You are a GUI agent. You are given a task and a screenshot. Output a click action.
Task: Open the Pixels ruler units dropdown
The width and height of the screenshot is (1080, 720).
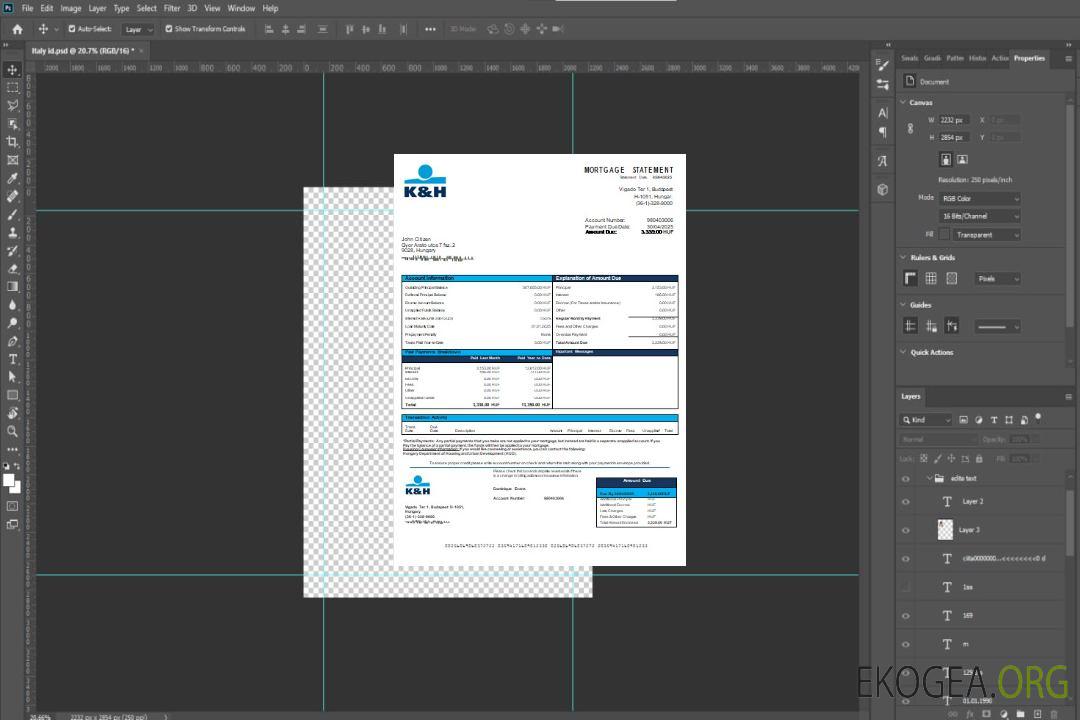997,279
